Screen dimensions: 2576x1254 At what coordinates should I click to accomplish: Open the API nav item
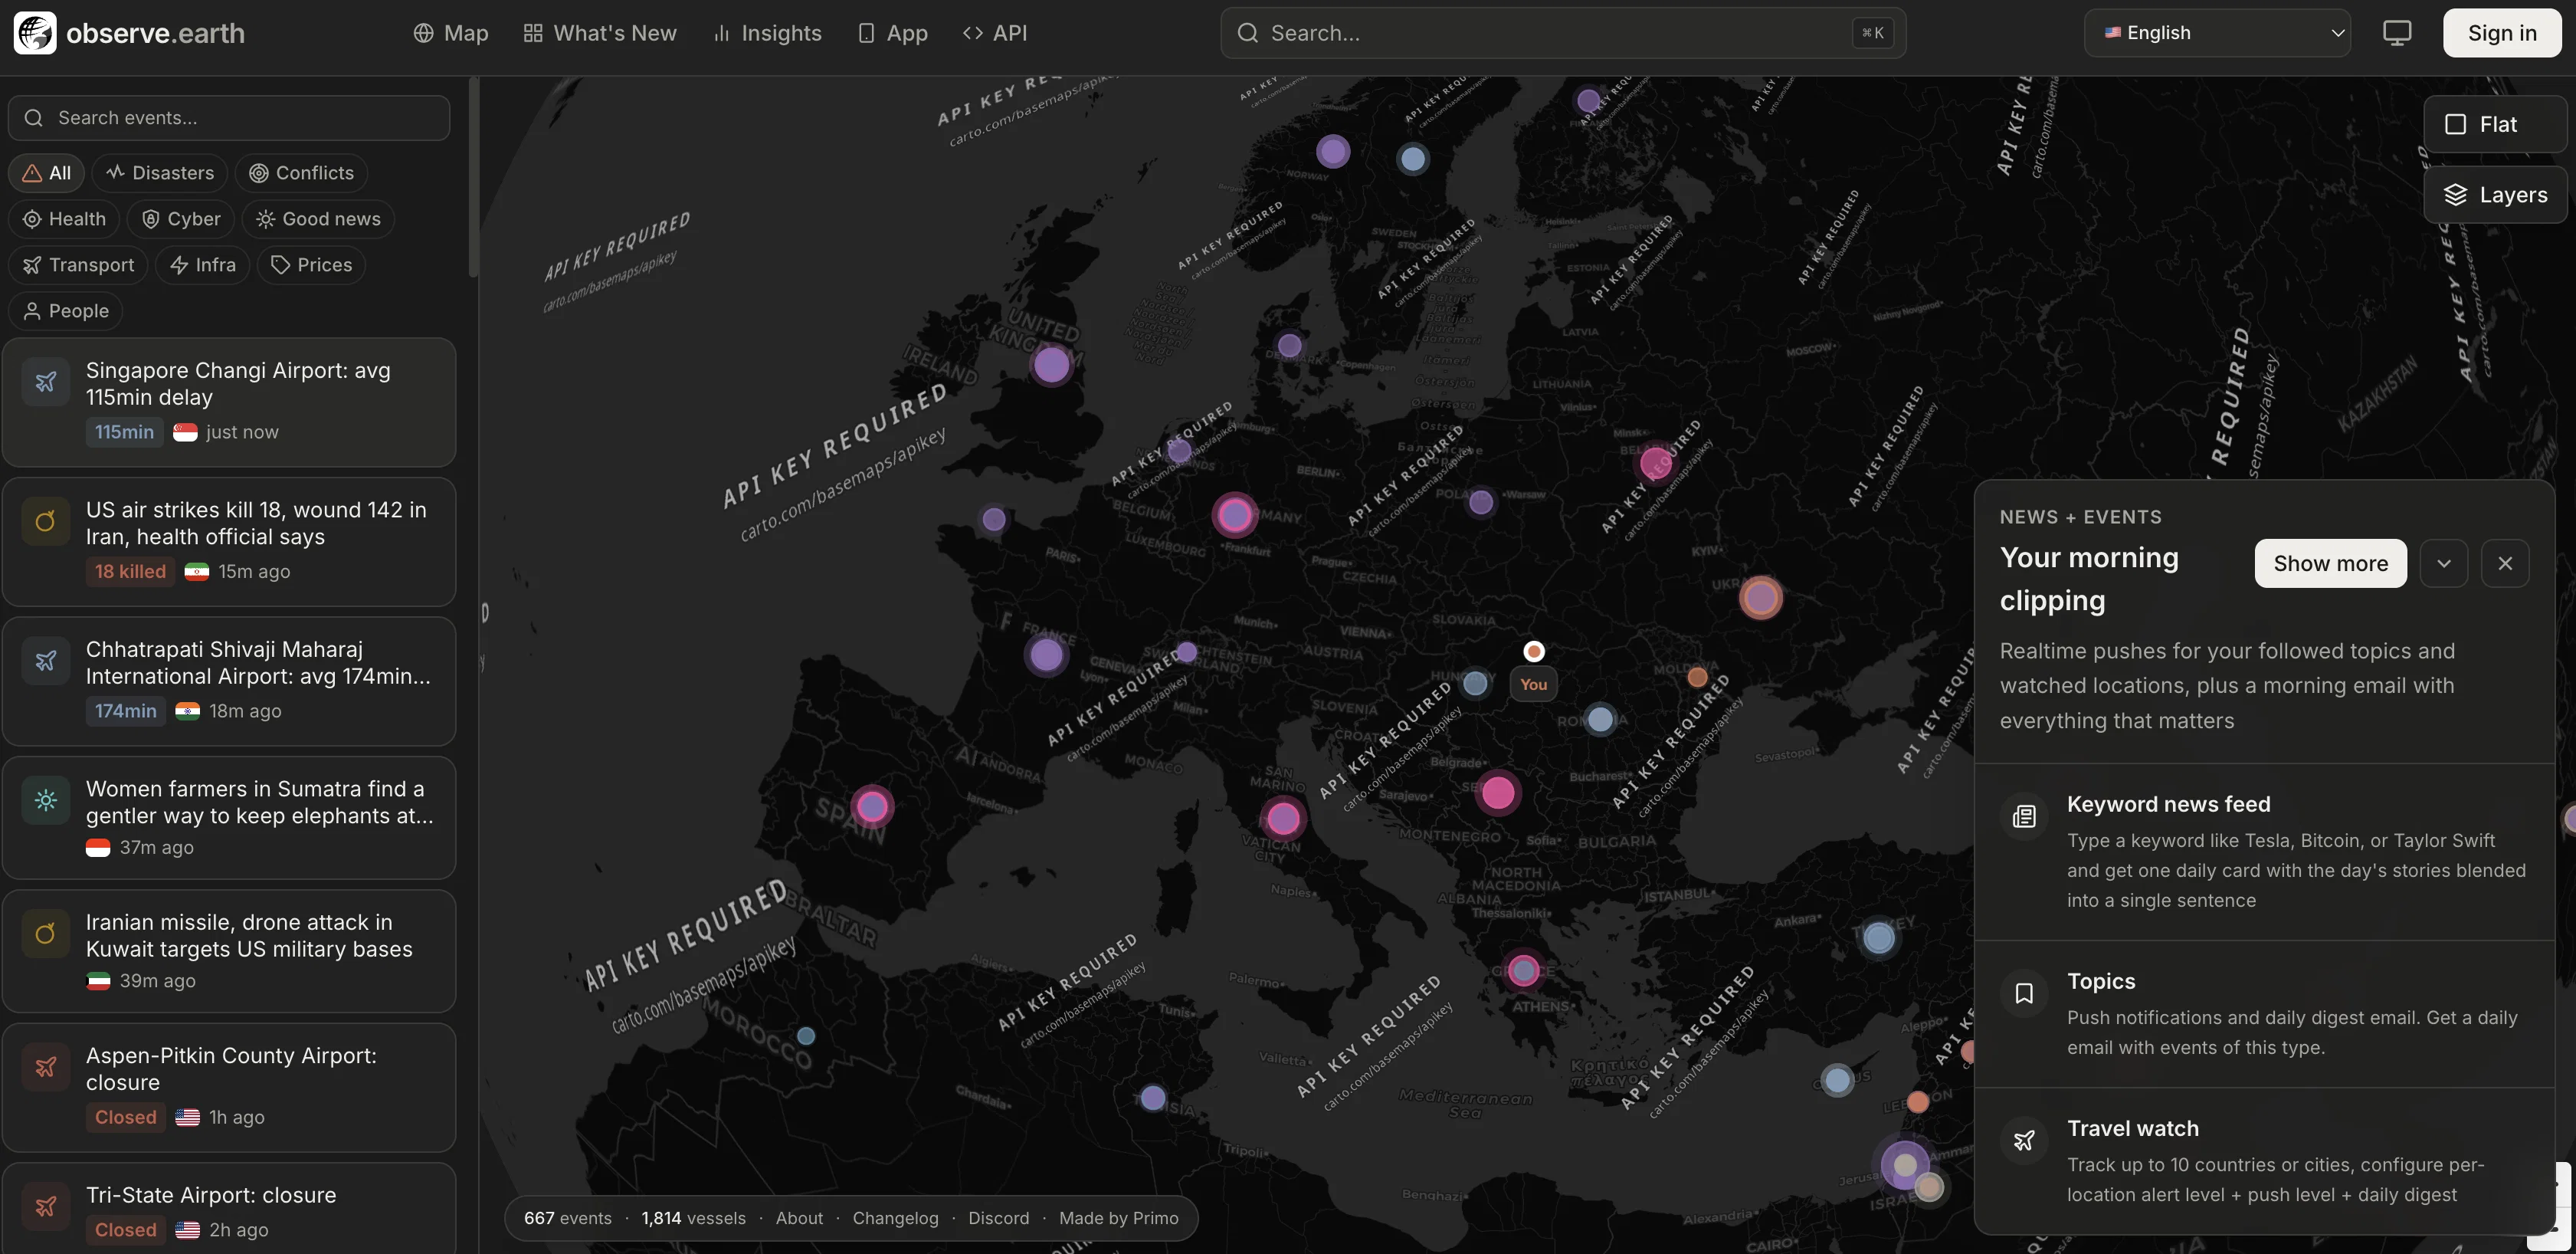pos(995,33)
